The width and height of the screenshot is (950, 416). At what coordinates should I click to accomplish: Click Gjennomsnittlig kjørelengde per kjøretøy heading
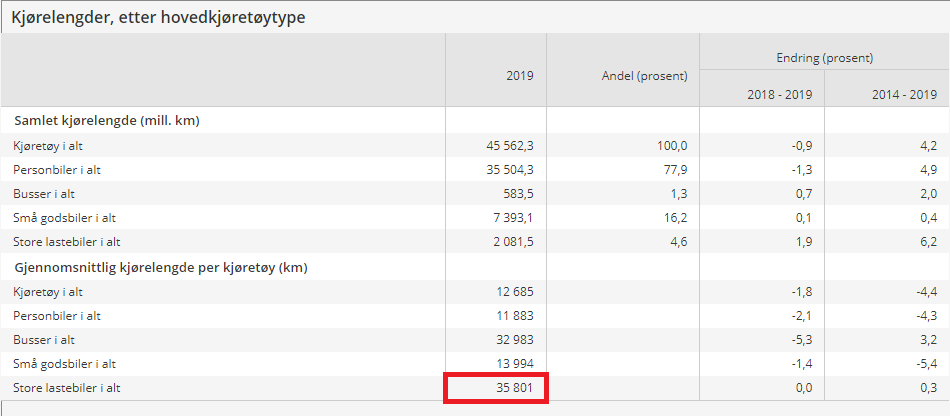(161, 268)
